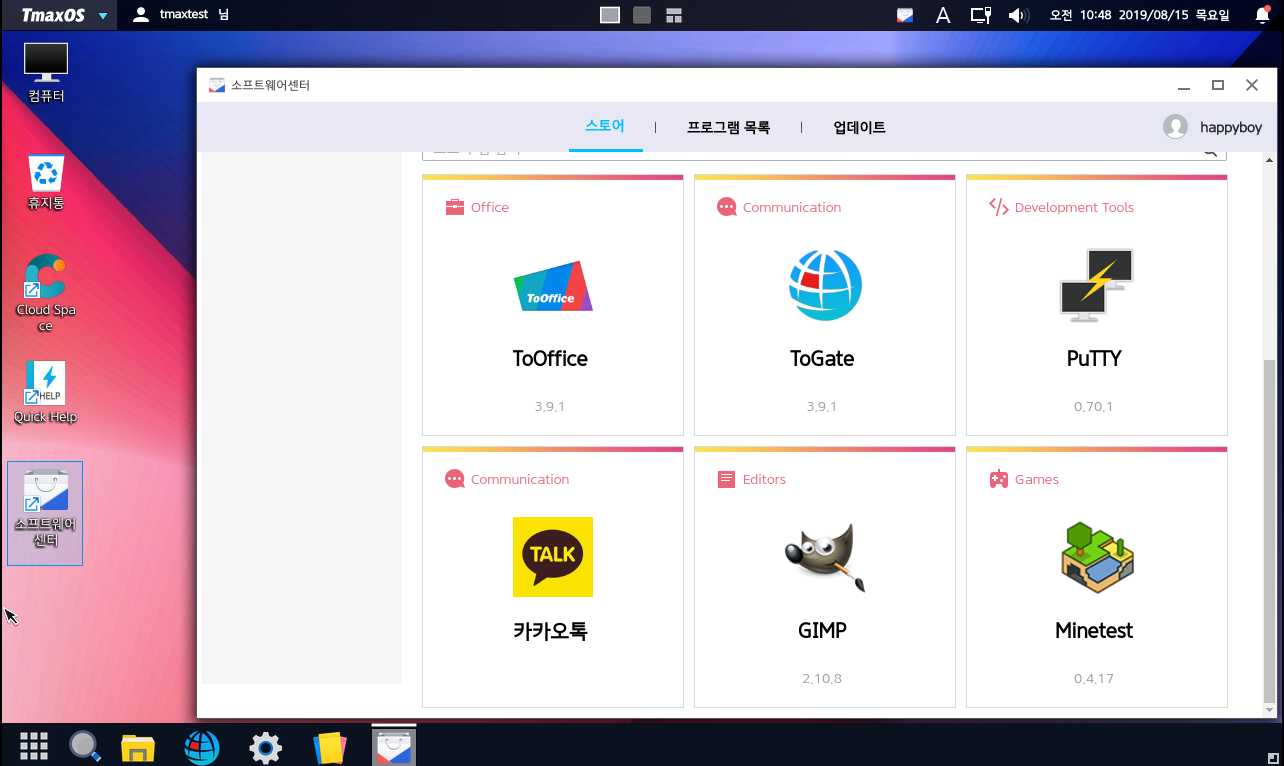The width and height of the screenshot is (1284, 766).
Task: Select the GIMP mascot icon
Action: [x=824, y=557]
